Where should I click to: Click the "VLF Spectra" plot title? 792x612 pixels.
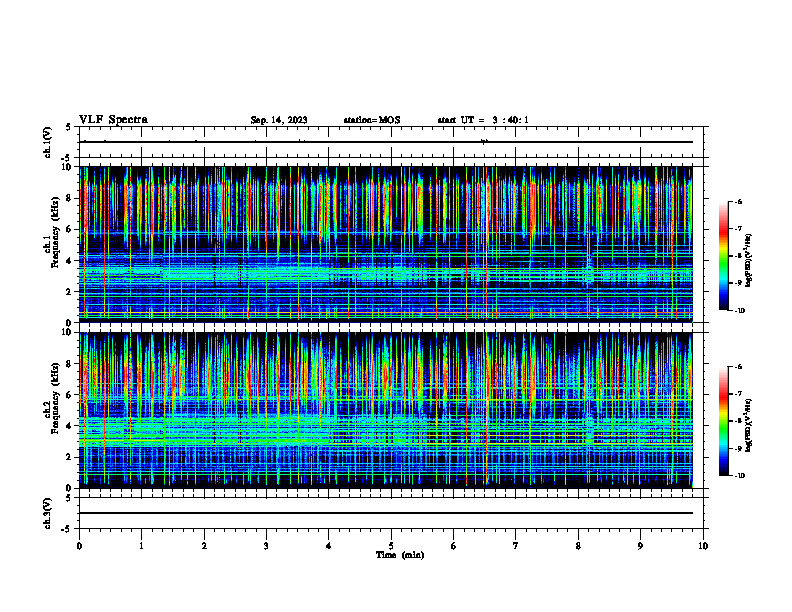[113, 120]
